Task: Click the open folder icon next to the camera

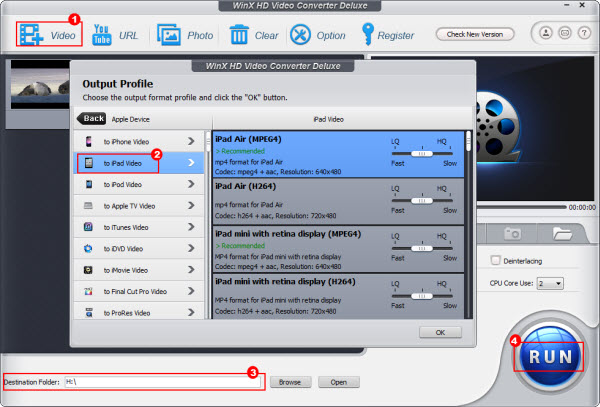Action: pyautogui.click(x=562, y=232)
